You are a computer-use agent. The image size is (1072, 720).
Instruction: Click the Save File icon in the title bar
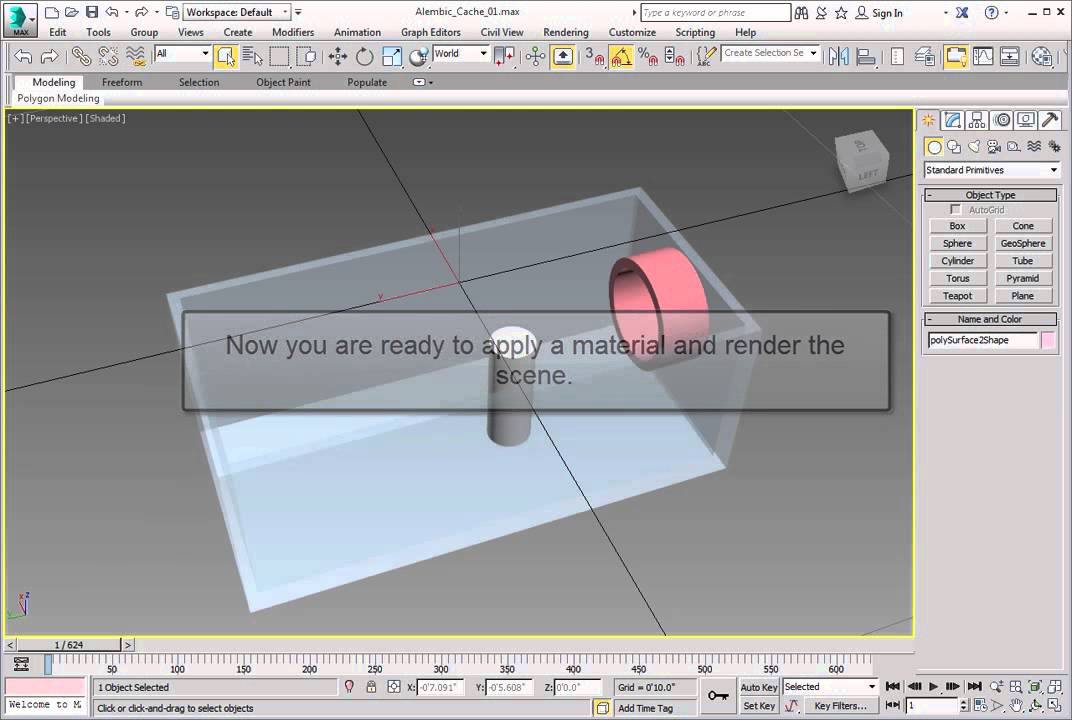click(91, 12)
